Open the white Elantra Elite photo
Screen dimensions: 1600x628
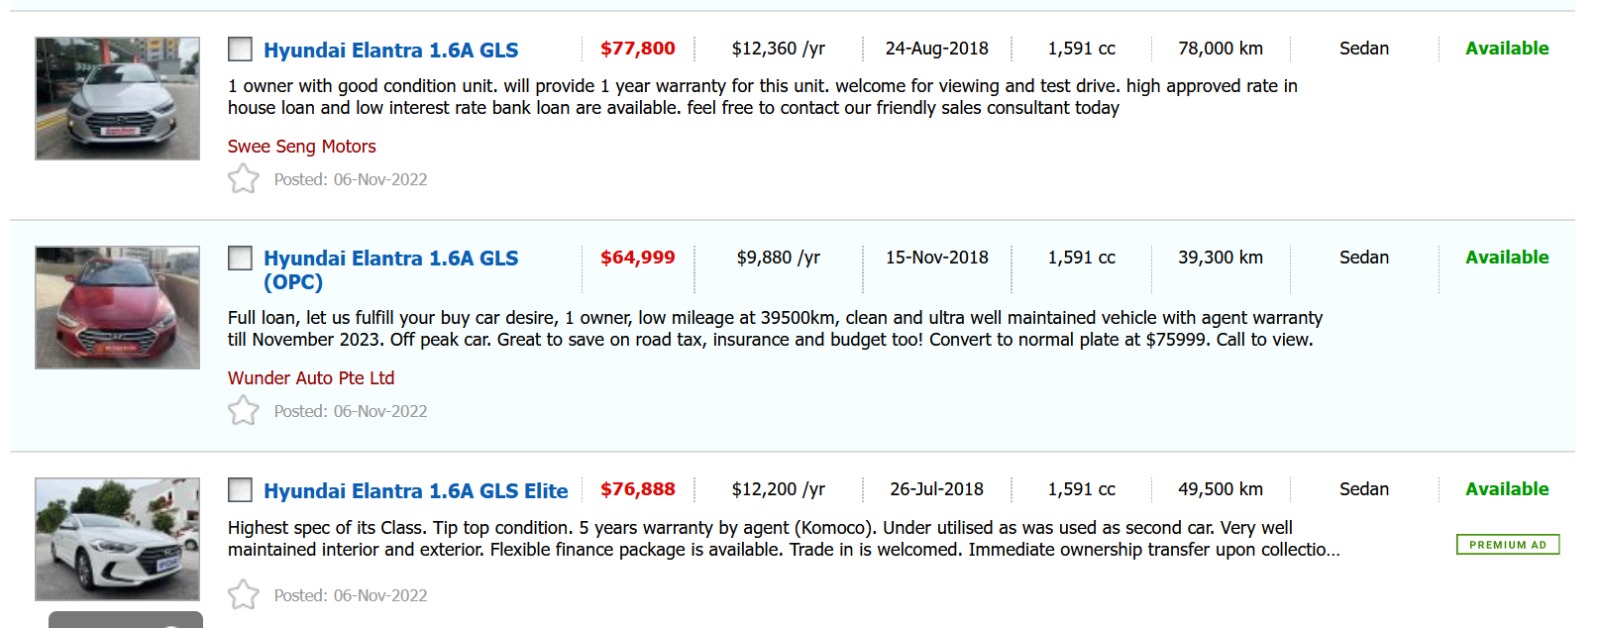coord(117,539)
